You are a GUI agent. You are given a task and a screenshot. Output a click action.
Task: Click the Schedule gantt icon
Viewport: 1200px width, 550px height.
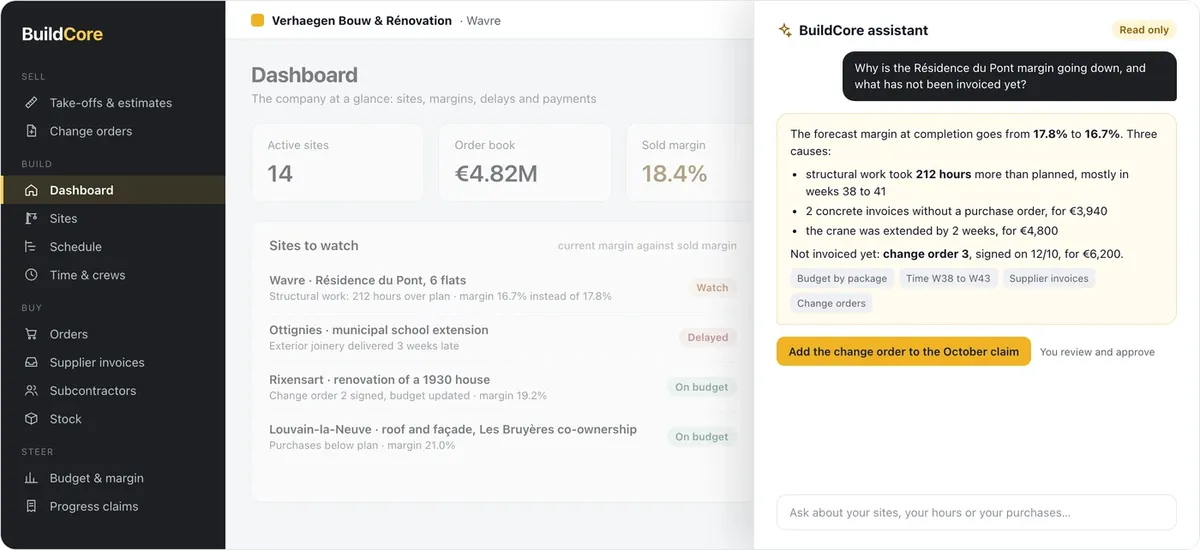tap(31, 246)
